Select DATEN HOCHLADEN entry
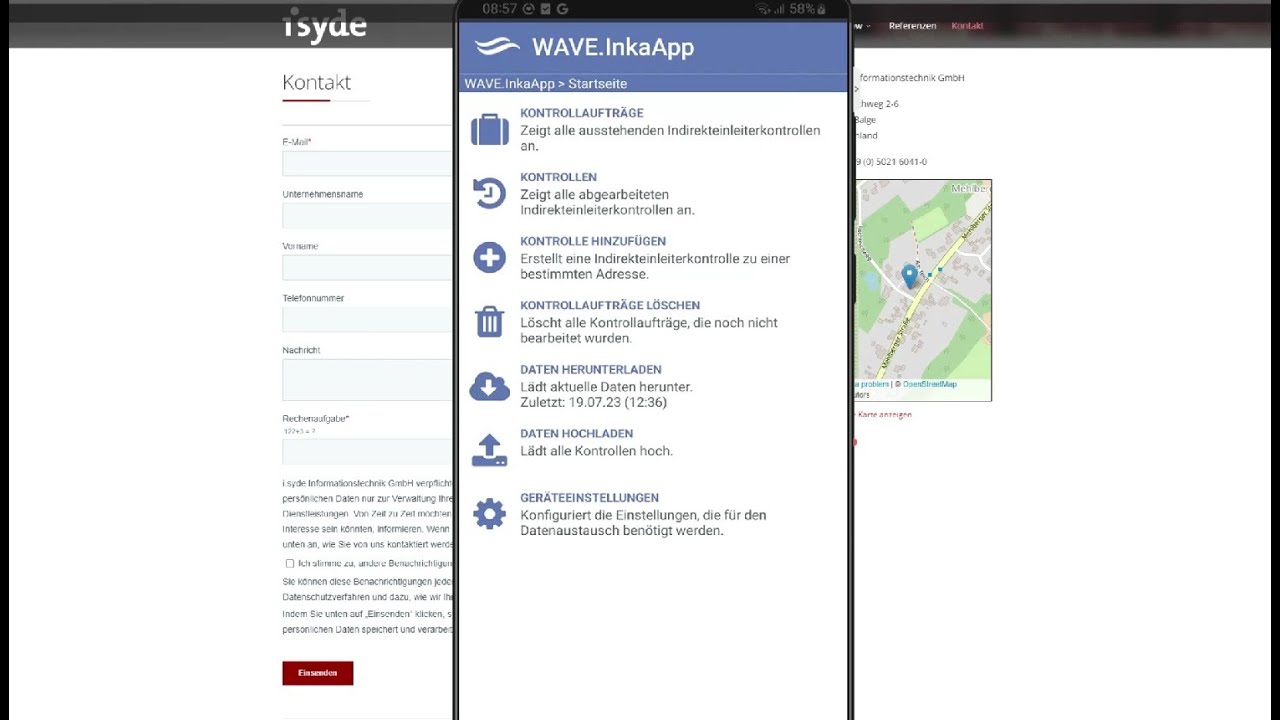This screenshot has width=1280, height=720. click(x=576, y=433)
